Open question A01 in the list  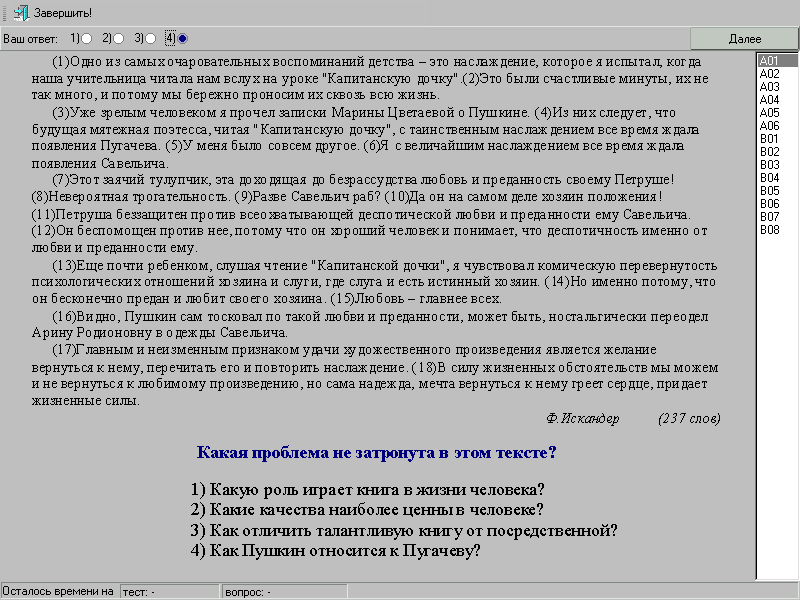tap(777, 61)
